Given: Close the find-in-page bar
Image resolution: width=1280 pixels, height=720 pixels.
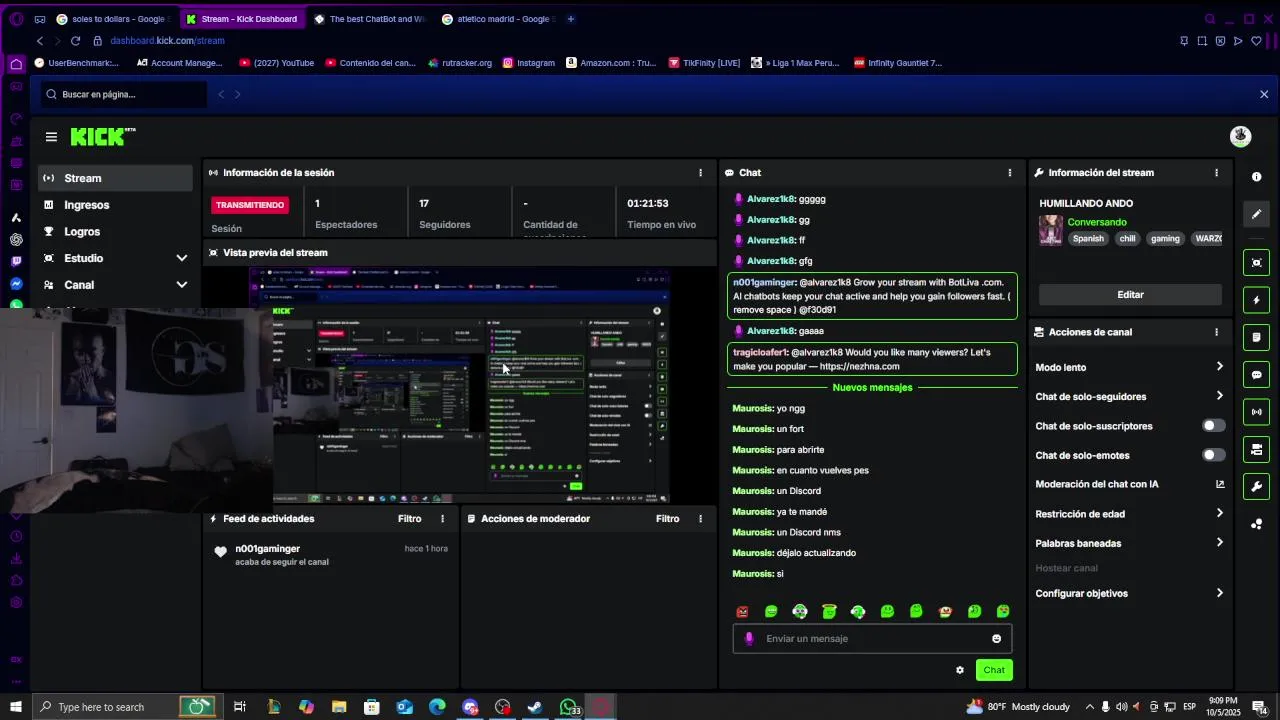Looking at the screenshot, I should 1264,94.
